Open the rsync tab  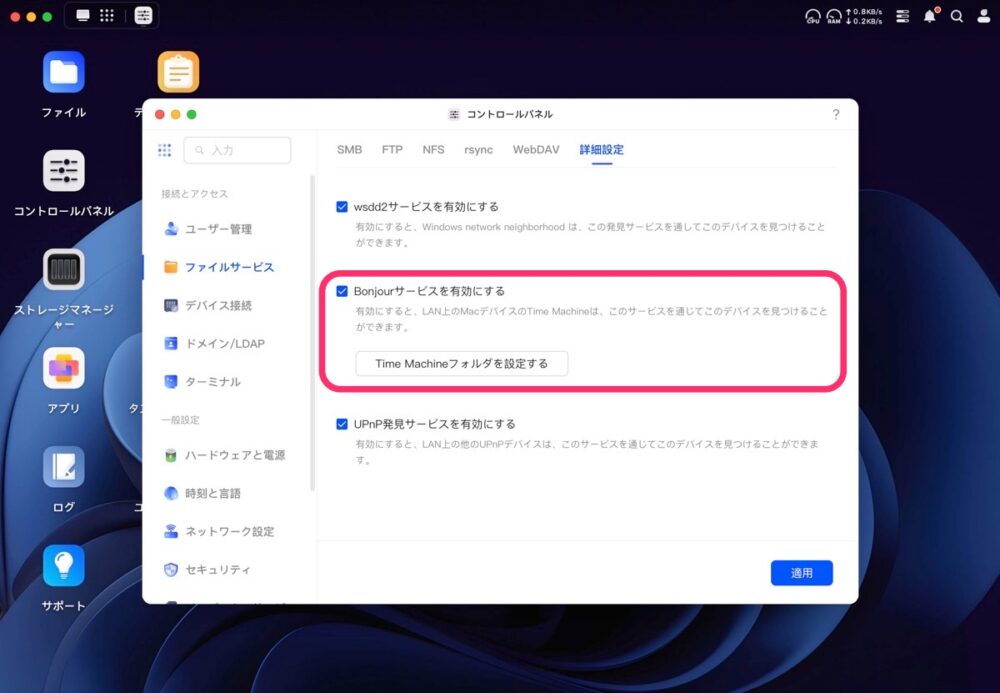click(478, 150)
